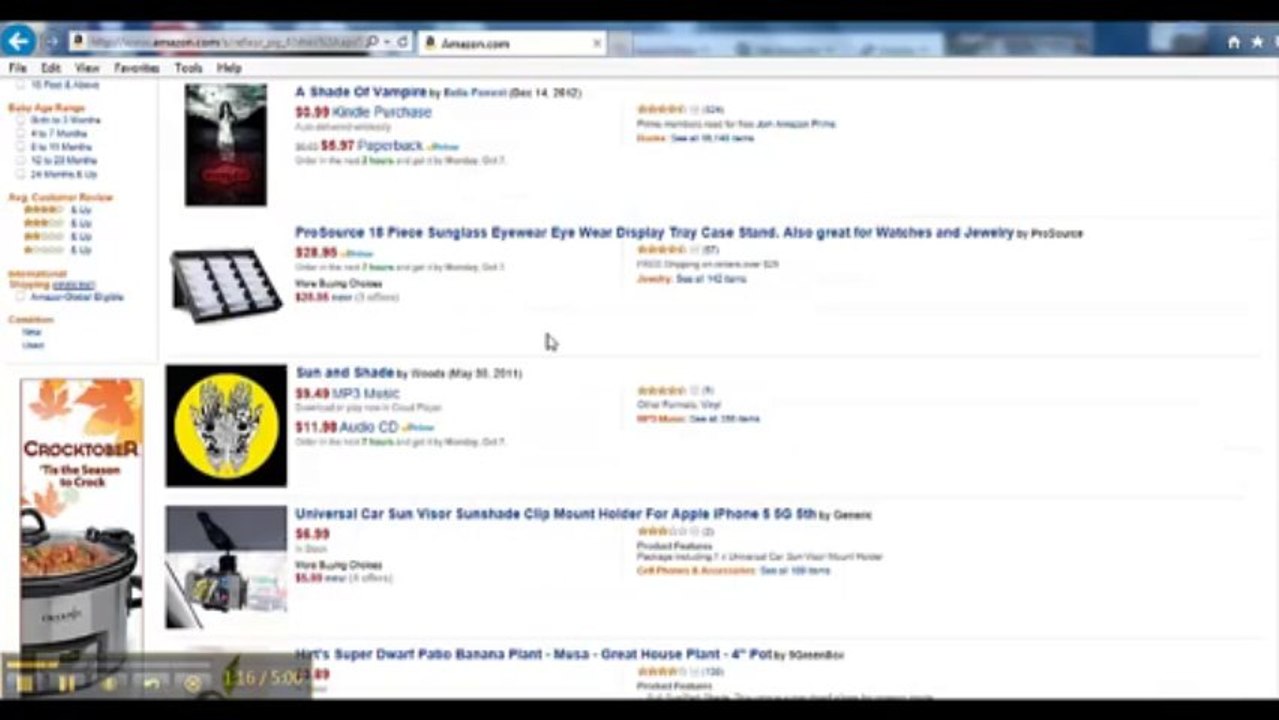Check the 24 Months & Up box
1279x720 pixels.
[x=21, y=174]
